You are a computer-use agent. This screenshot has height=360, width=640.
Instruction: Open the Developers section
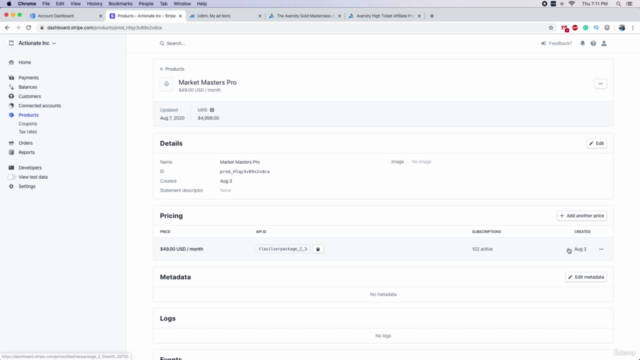coord(30,168)
